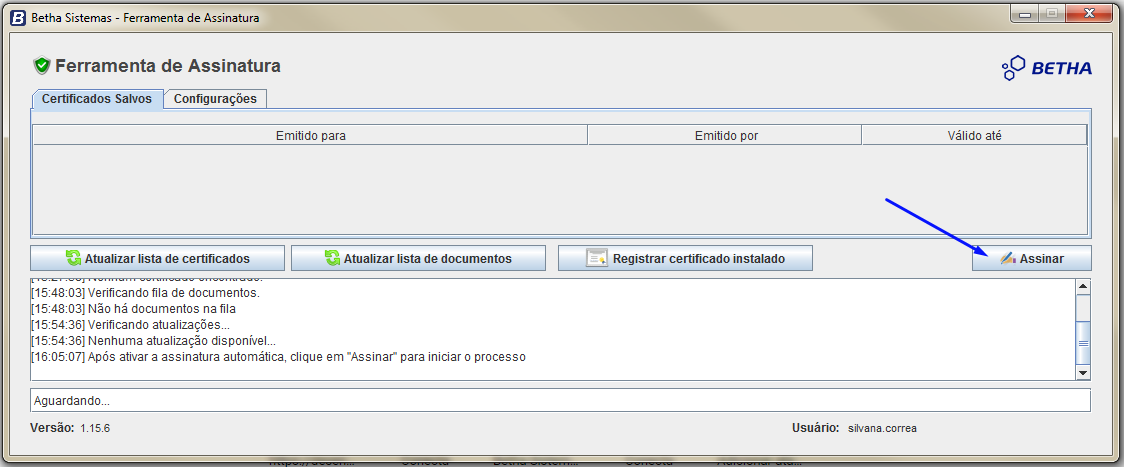
Task: Click the log scrollbar thumb
Action: (x=1083, y=343)
